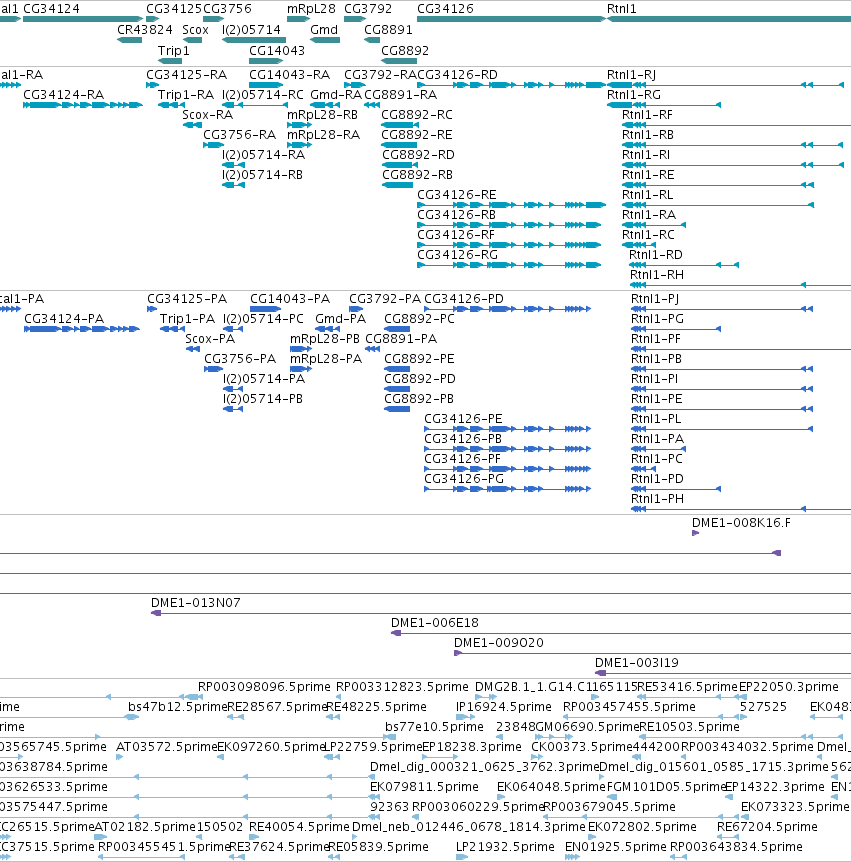
Task: Click the CR43824 gene label
Action: (x=145, y=30)
